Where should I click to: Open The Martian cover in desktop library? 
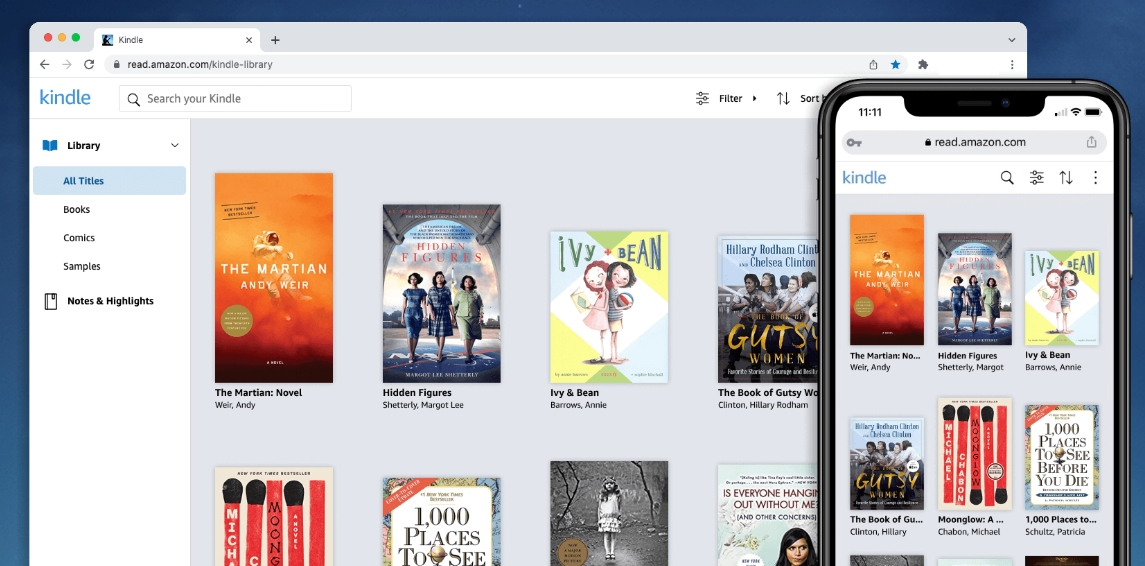pyautogui.click(x=274, y=278)
